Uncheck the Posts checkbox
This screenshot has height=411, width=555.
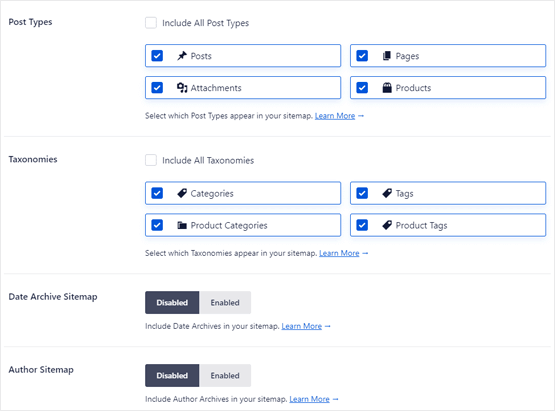(x=157, y=56)
